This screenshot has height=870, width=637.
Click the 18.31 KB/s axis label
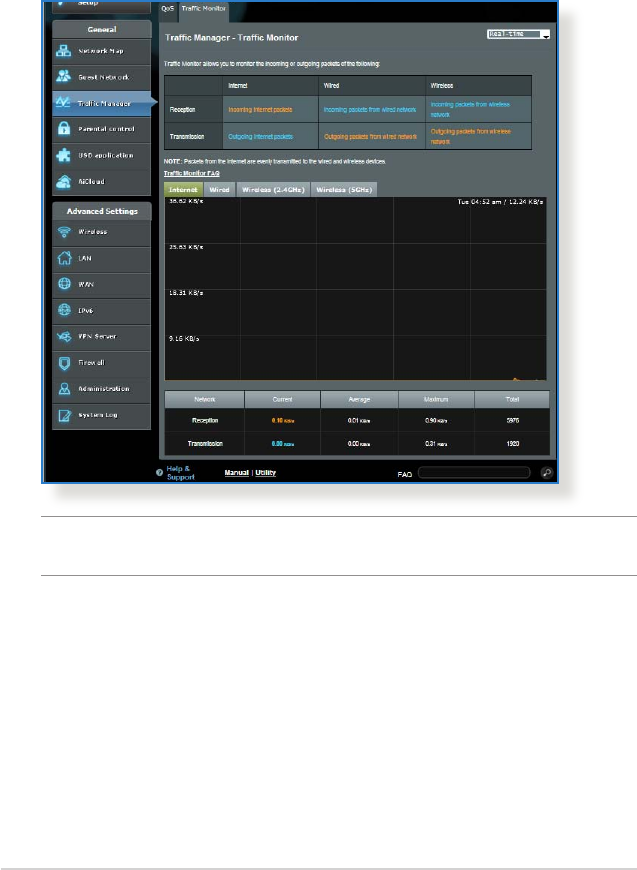[186, 292]
